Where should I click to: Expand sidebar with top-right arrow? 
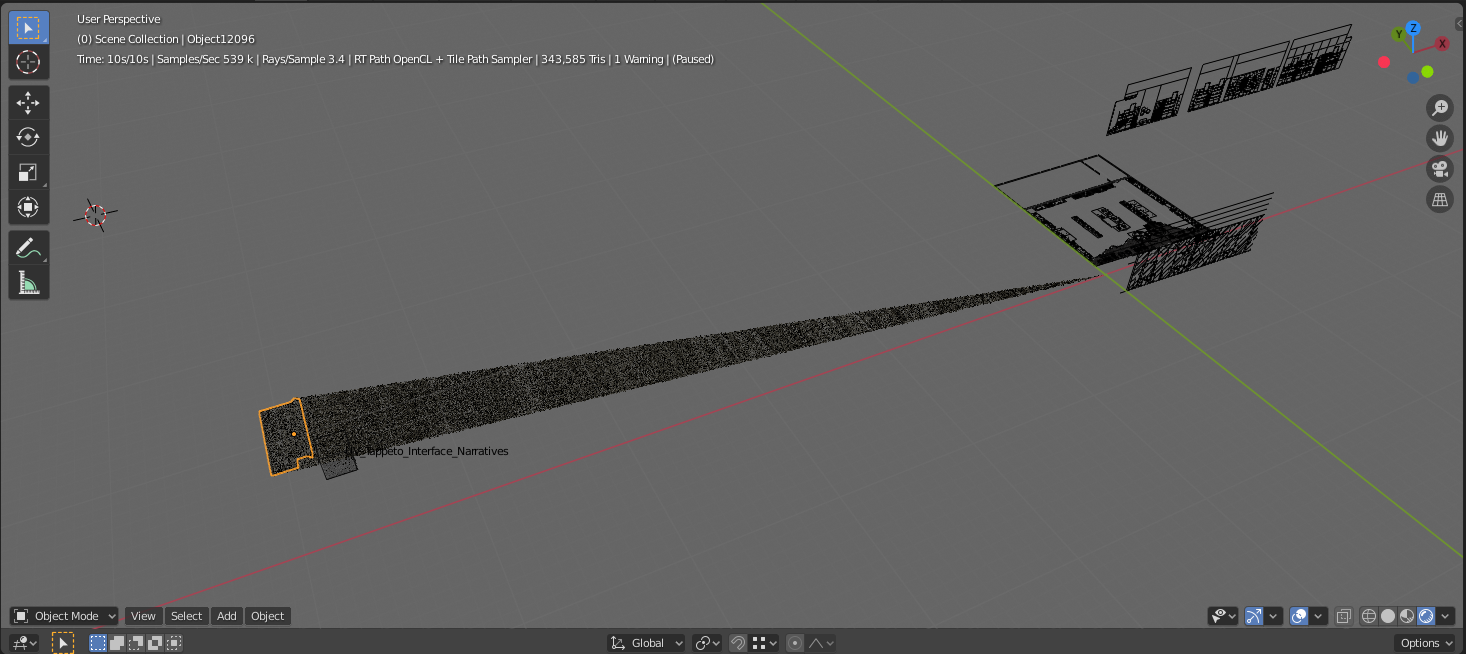(1459, 22)
